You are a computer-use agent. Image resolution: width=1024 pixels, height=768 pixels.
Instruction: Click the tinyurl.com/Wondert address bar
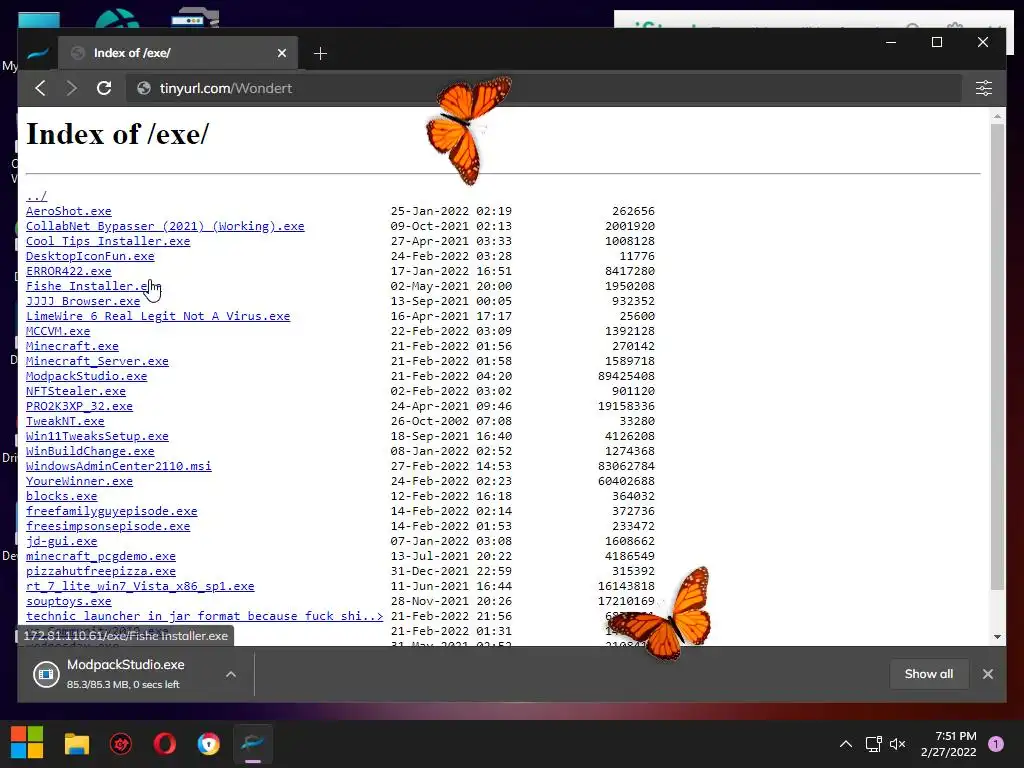coord(544,88)
